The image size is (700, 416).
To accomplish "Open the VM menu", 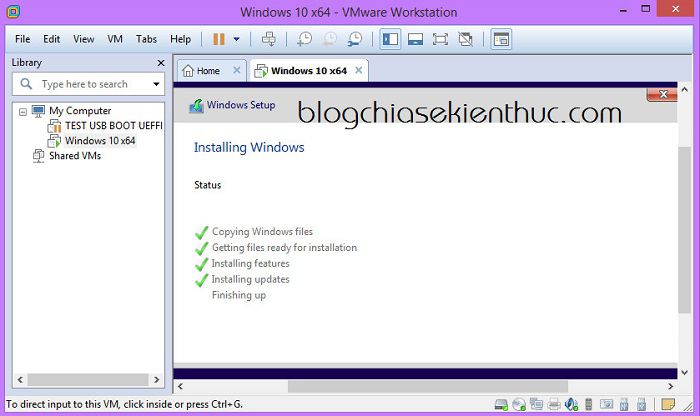I will click(115, 39).
